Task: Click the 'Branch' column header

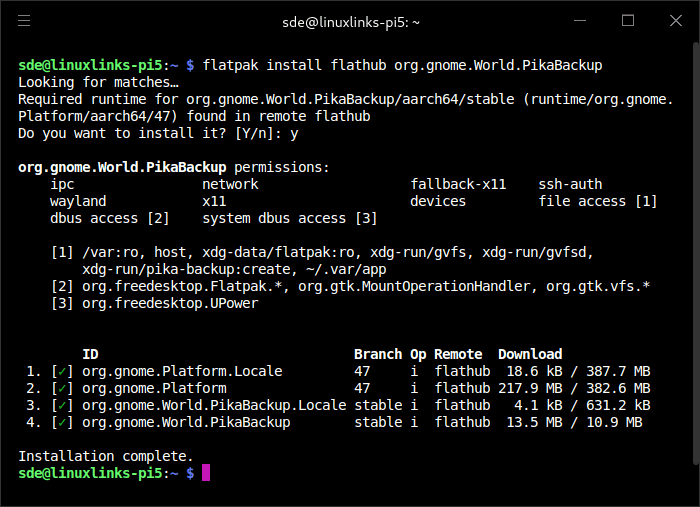Action: click(378, 354)
